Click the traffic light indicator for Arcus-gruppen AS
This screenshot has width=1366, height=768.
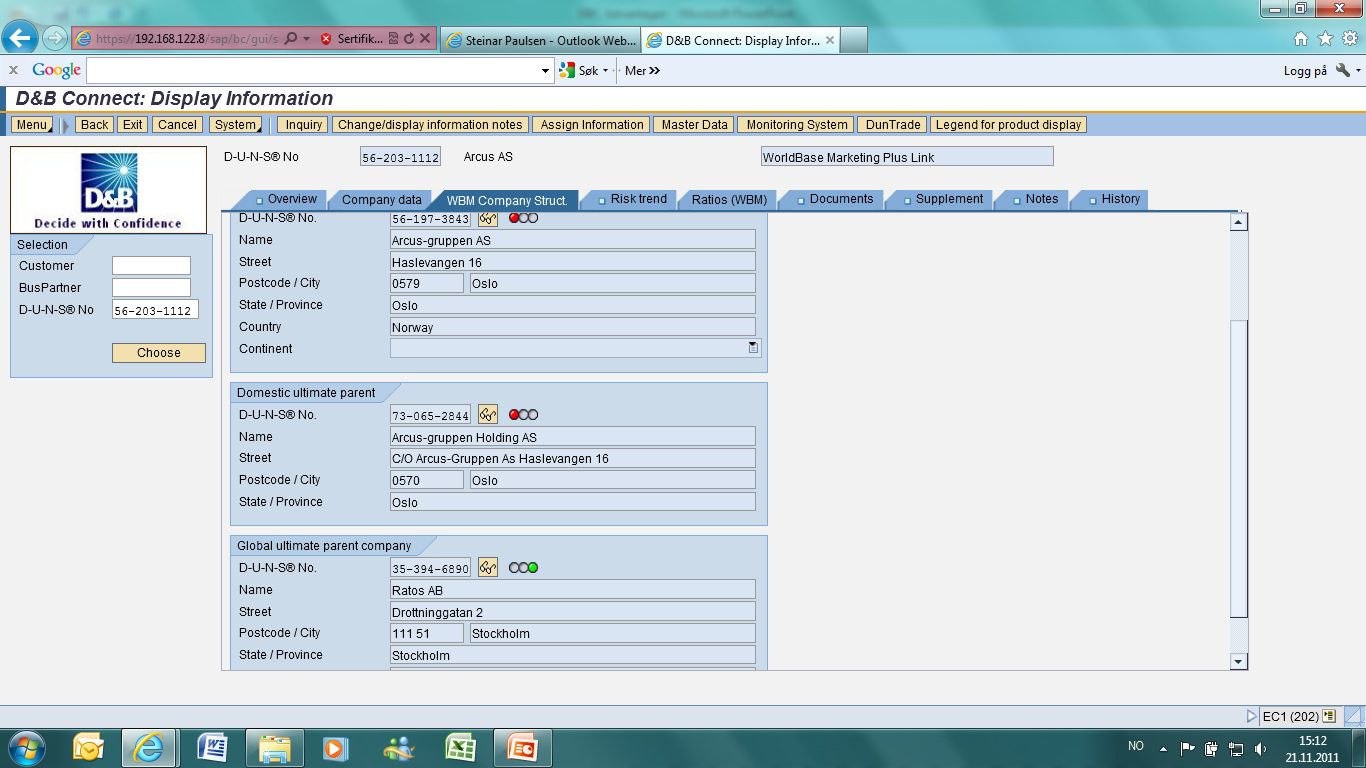523,218
